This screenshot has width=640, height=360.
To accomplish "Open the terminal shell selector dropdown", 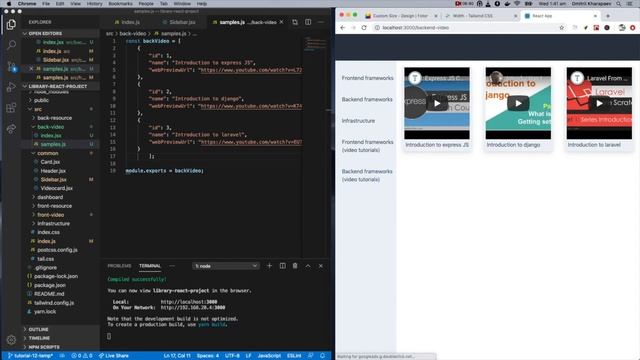I will (x=226, y=266).
